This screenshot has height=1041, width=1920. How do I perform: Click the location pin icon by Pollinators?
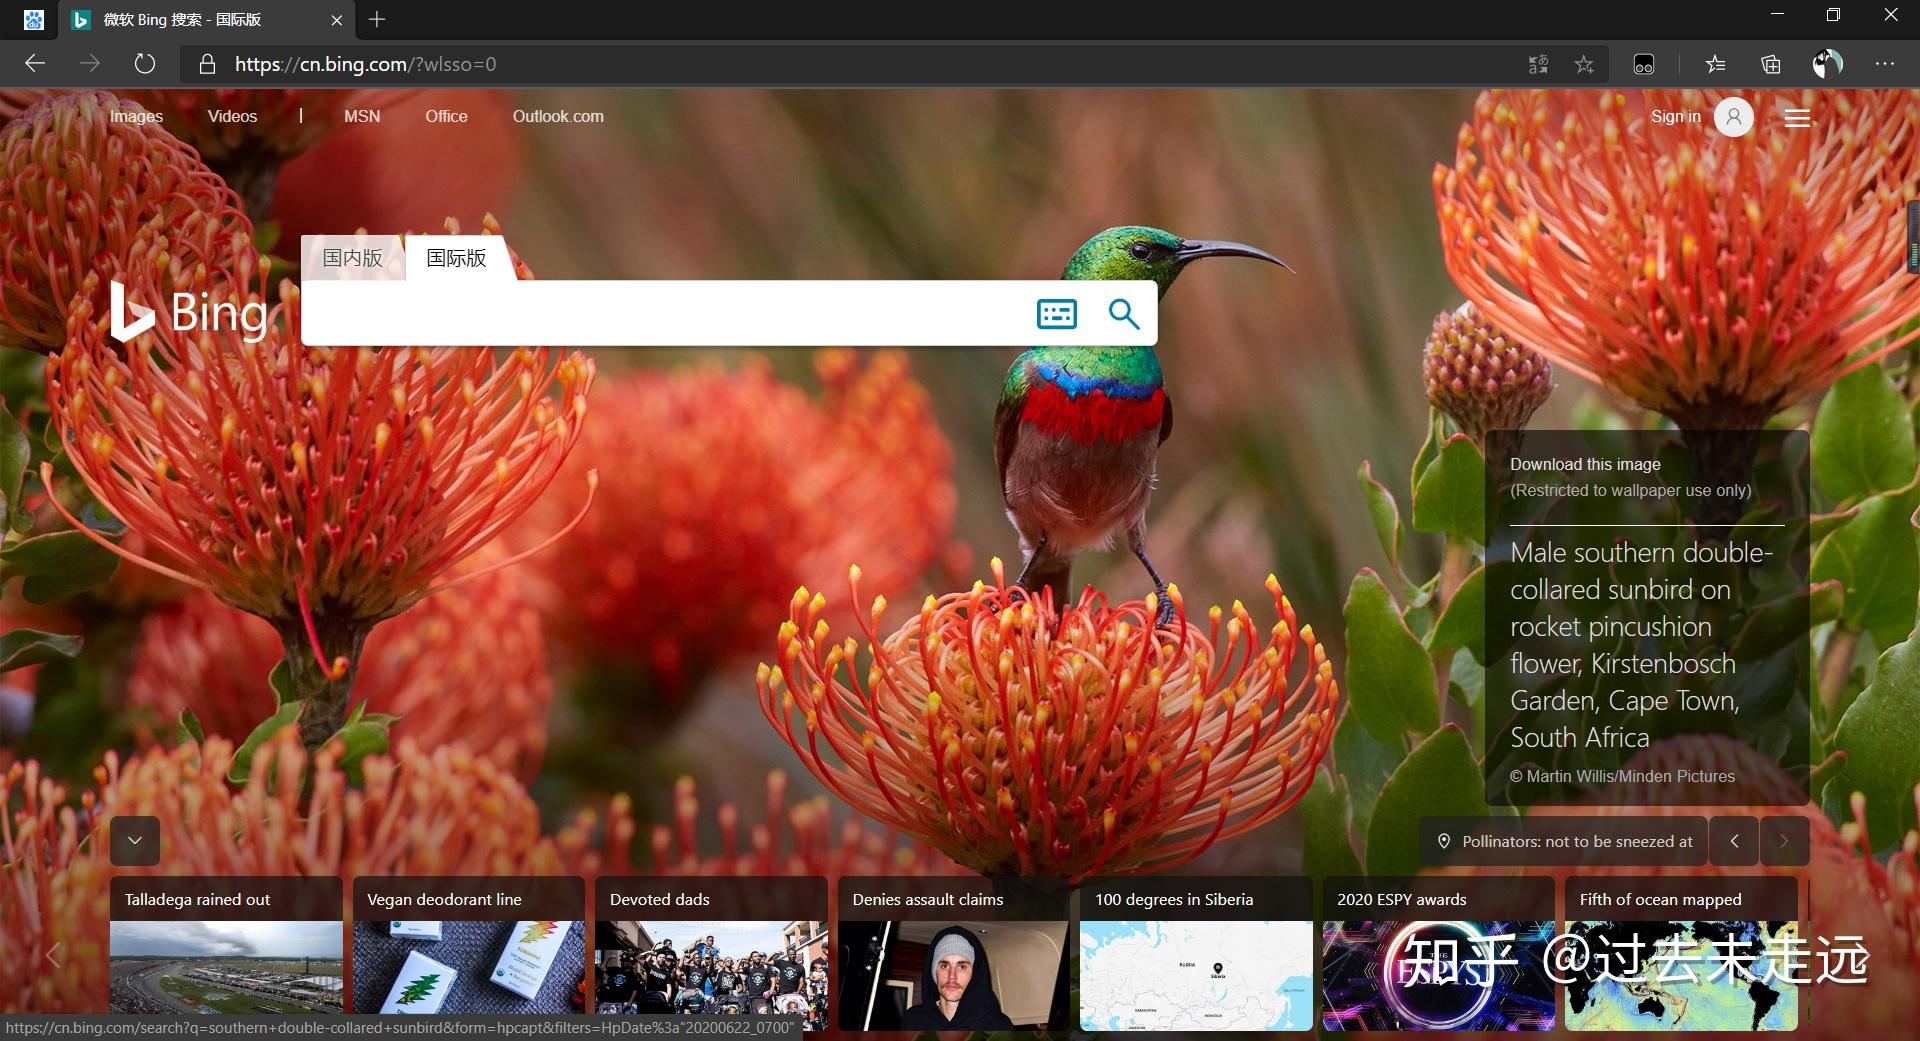click(x=1444, y=841)
